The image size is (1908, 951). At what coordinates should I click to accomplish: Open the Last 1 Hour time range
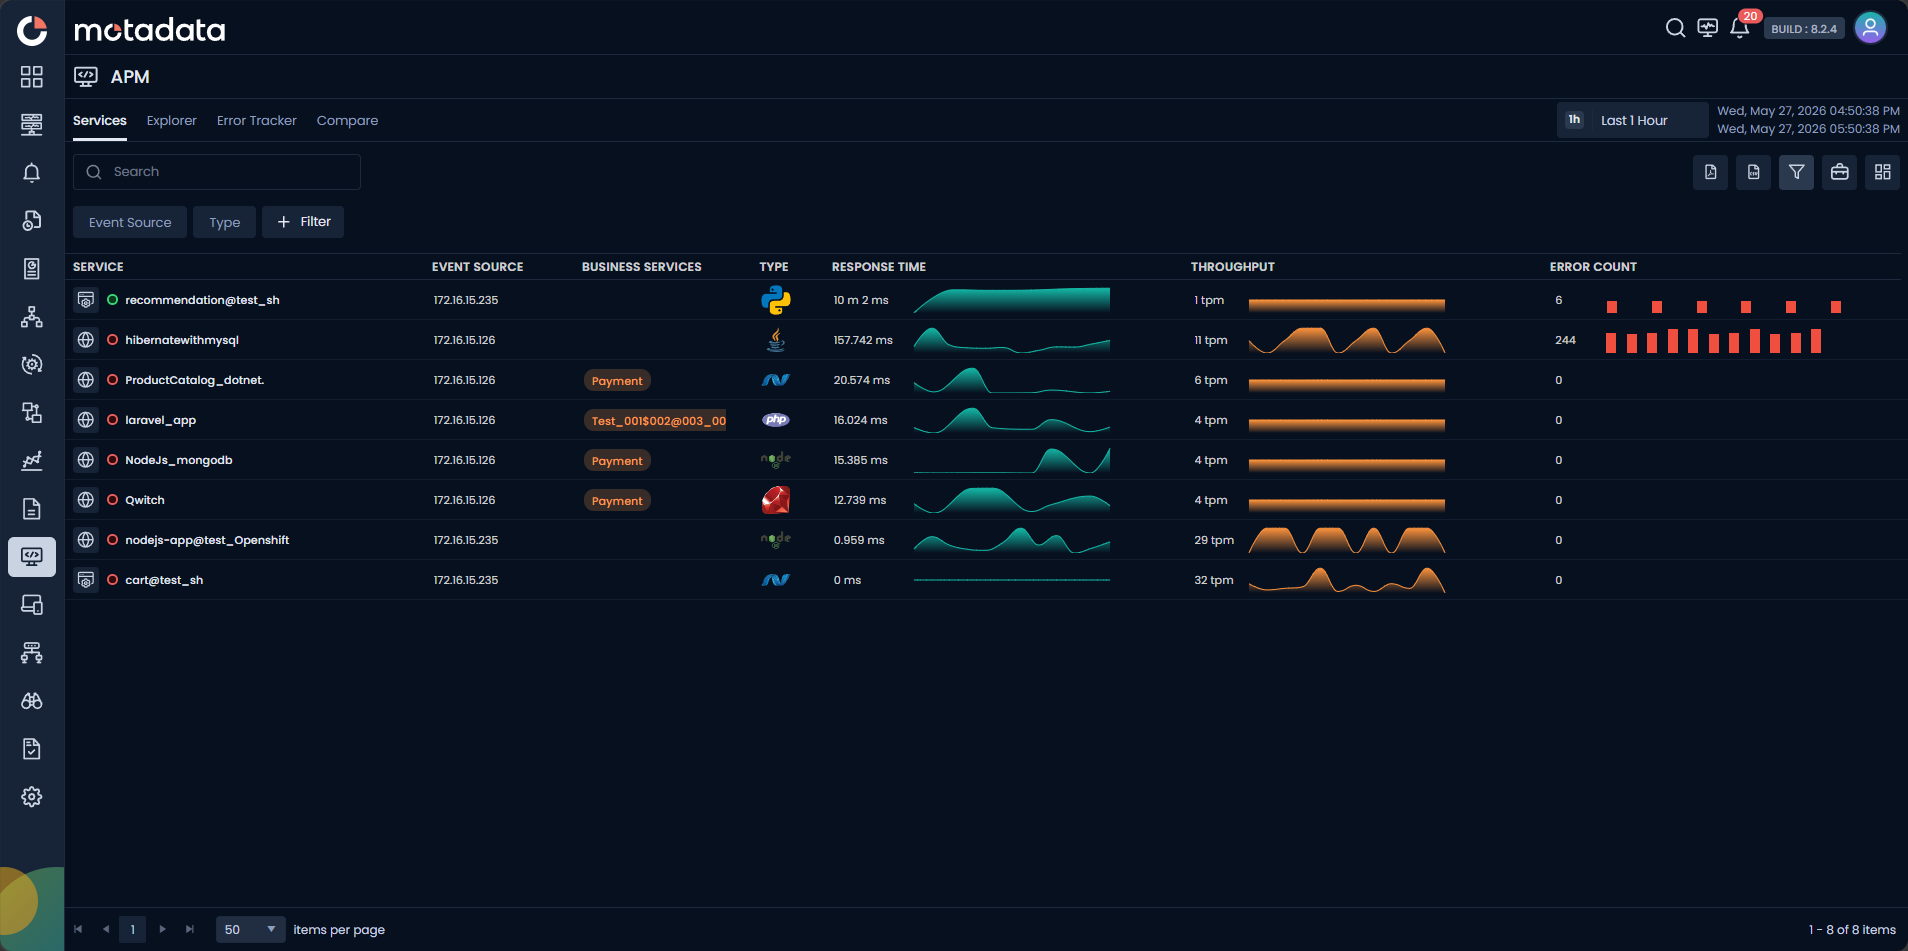[1632, 120]
